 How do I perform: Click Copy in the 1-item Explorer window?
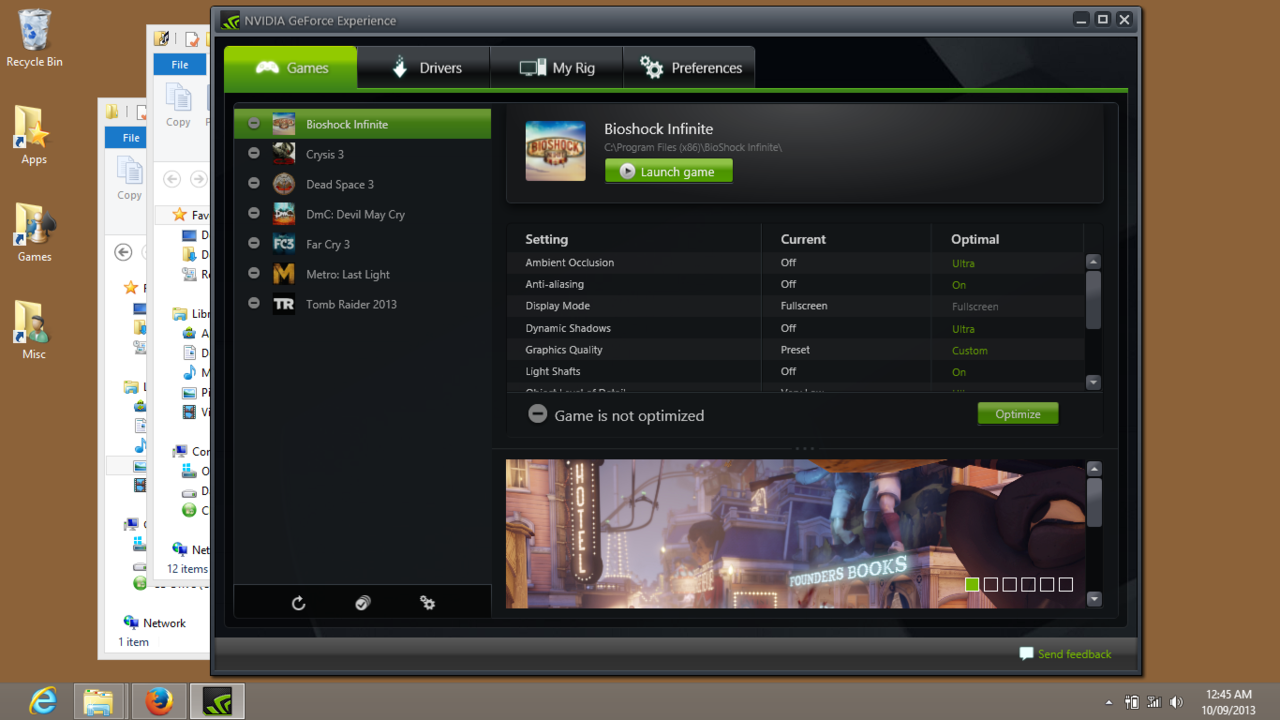[x=129, y=179]
